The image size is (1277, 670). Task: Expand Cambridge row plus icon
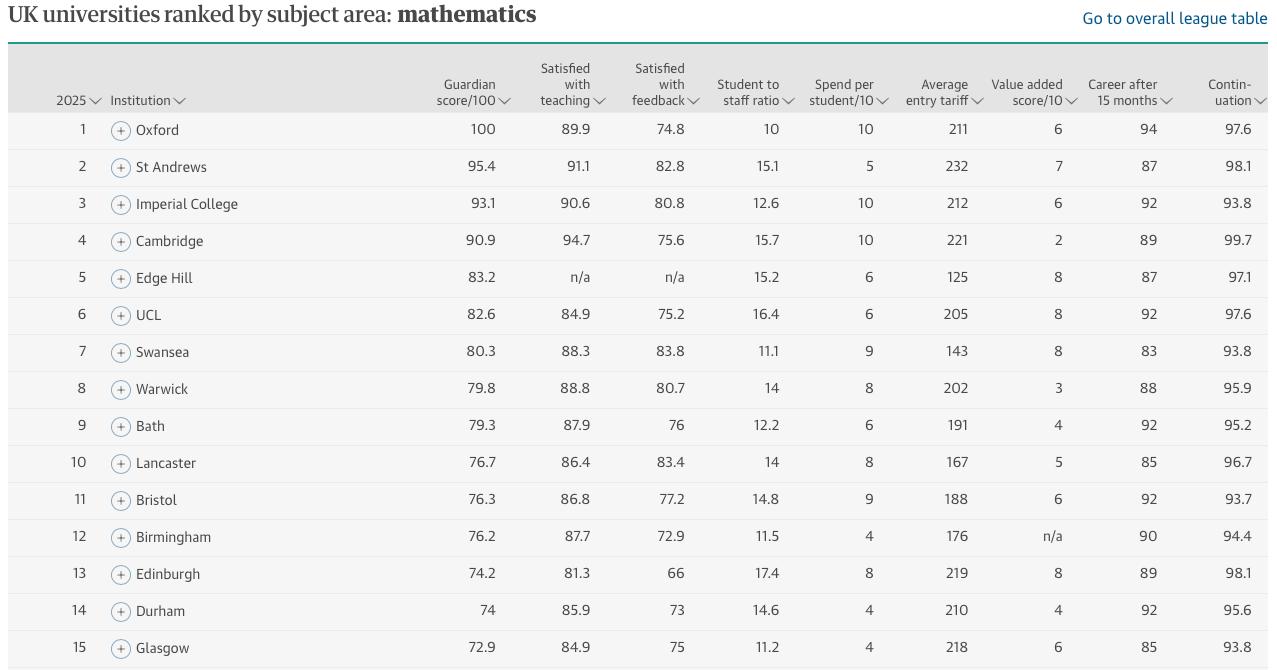click(x=121, y=241)
